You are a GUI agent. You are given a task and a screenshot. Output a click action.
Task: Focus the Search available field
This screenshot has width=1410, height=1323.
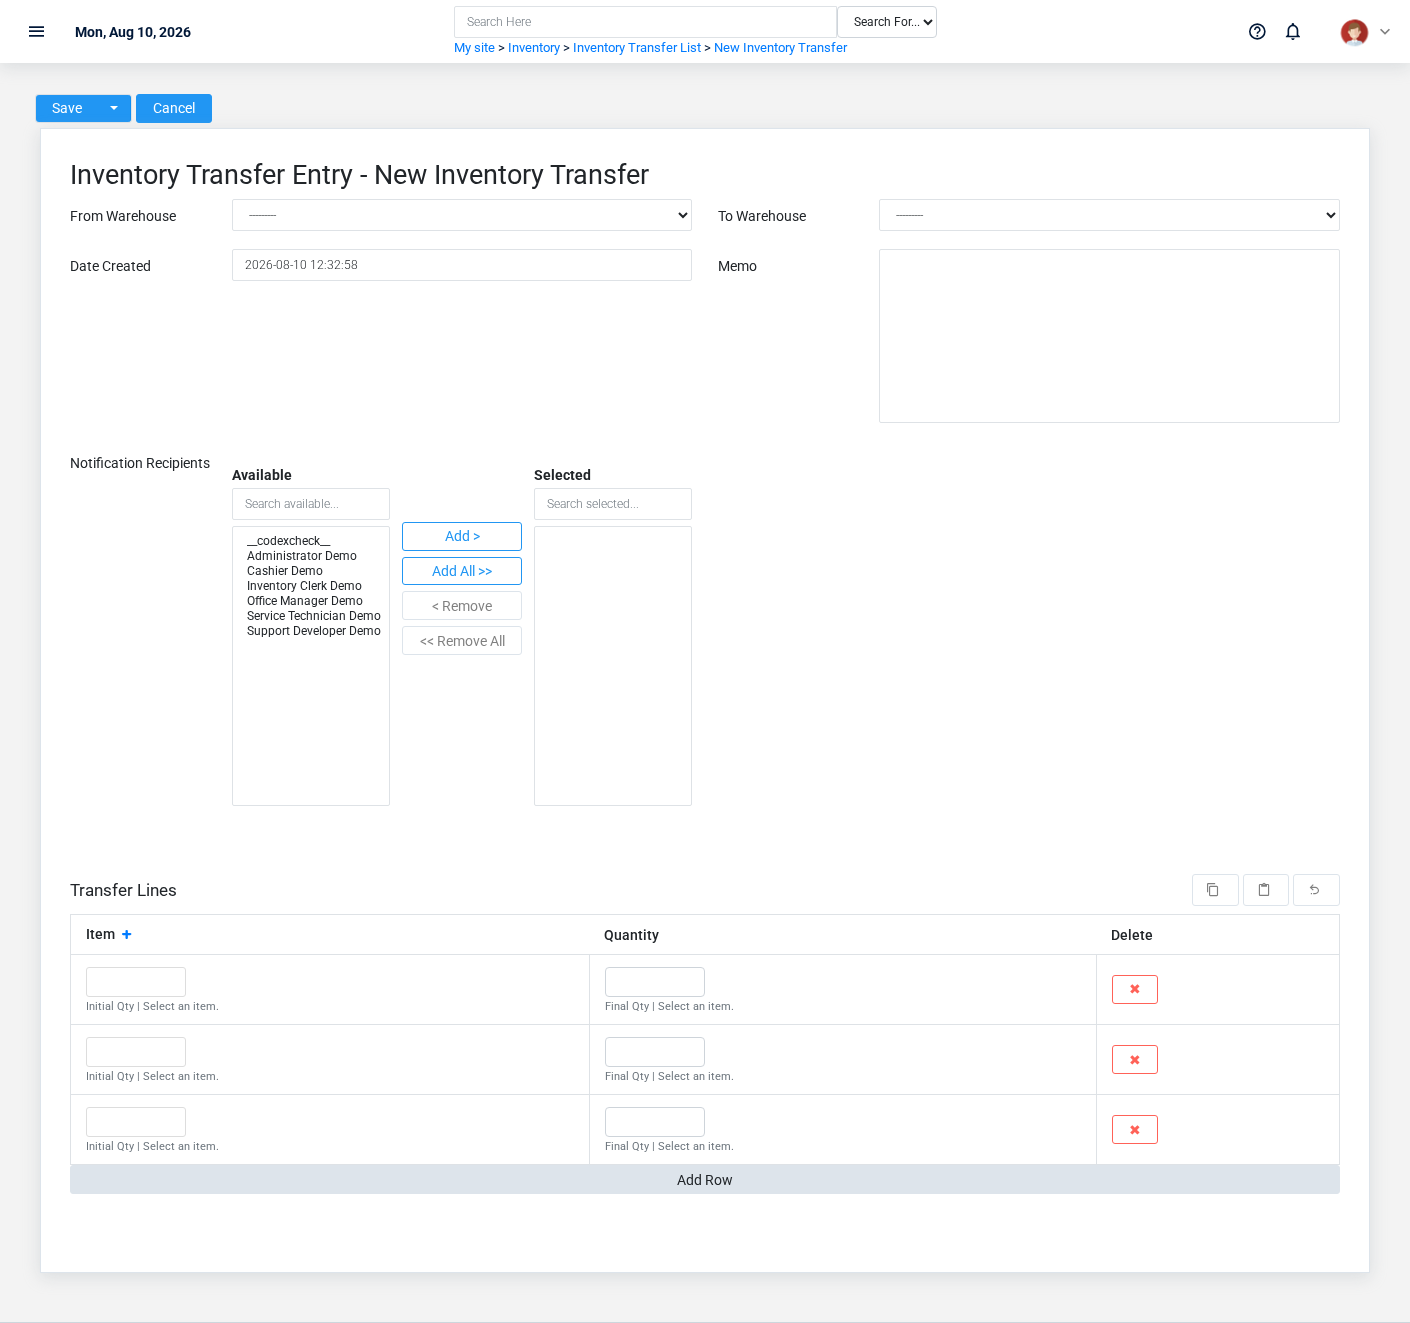311,504
